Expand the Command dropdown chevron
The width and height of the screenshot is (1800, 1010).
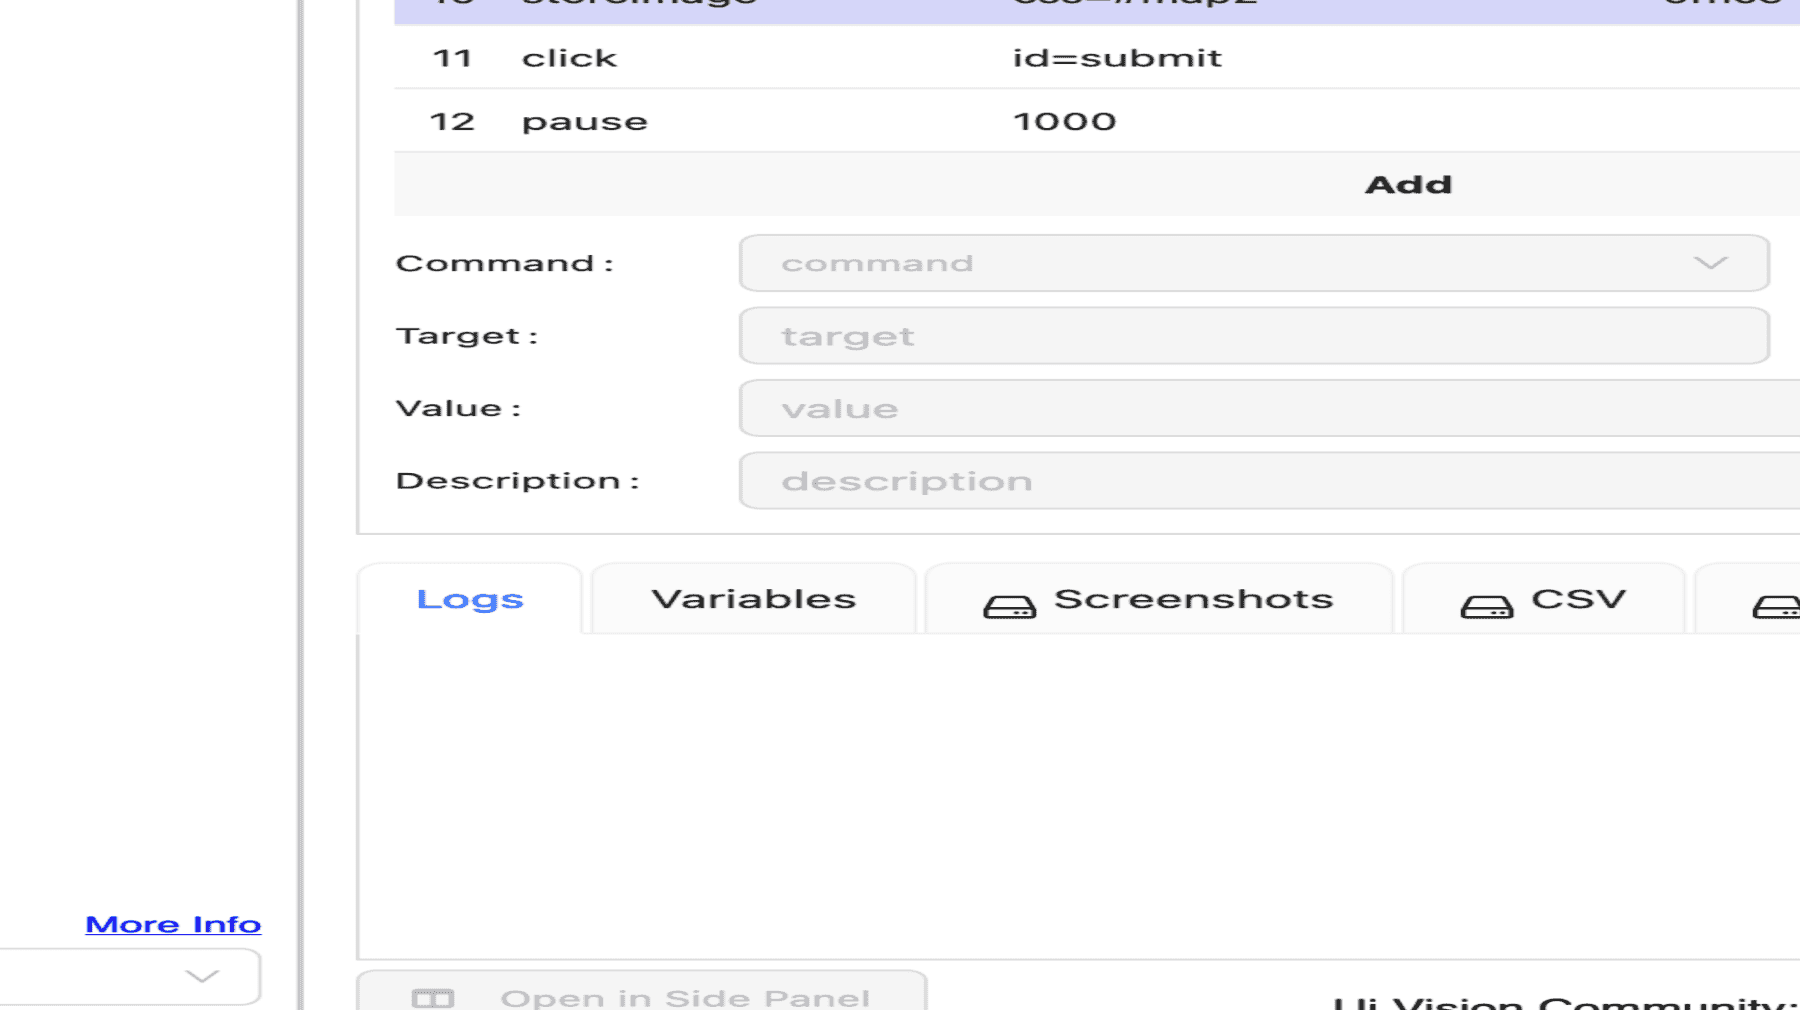[x=1710, y=263]
